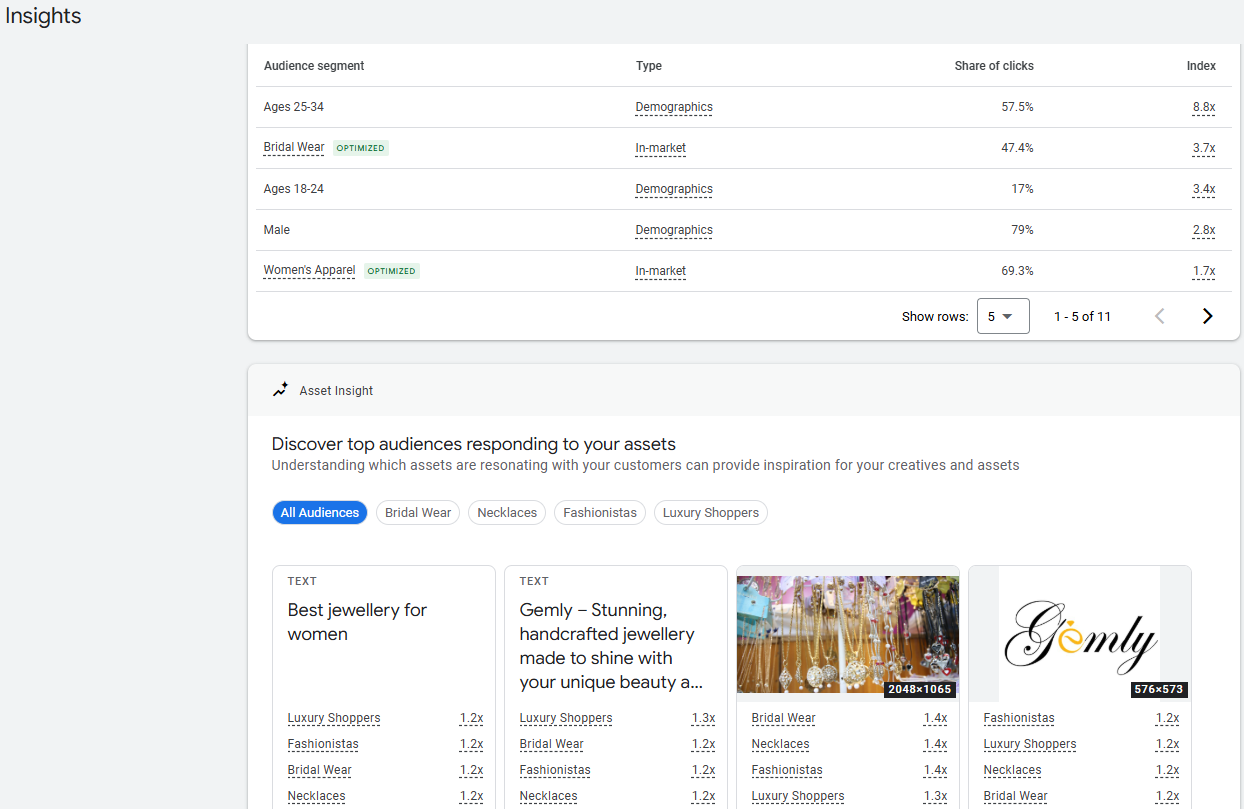Click Bridal Wear under Gemly logo card
This screenshot has width=1244, height=809.
[x=1016, y=796]
